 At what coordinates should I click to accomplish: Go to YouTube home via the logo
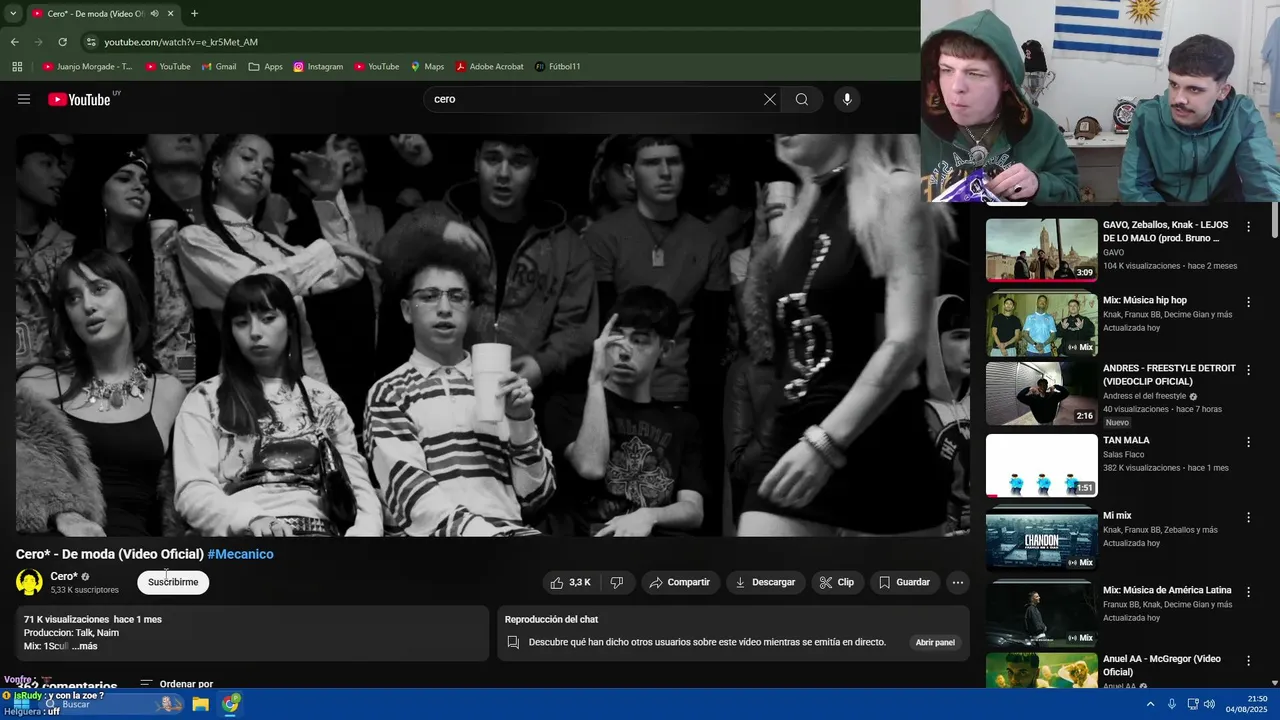(x=79, y=99)
